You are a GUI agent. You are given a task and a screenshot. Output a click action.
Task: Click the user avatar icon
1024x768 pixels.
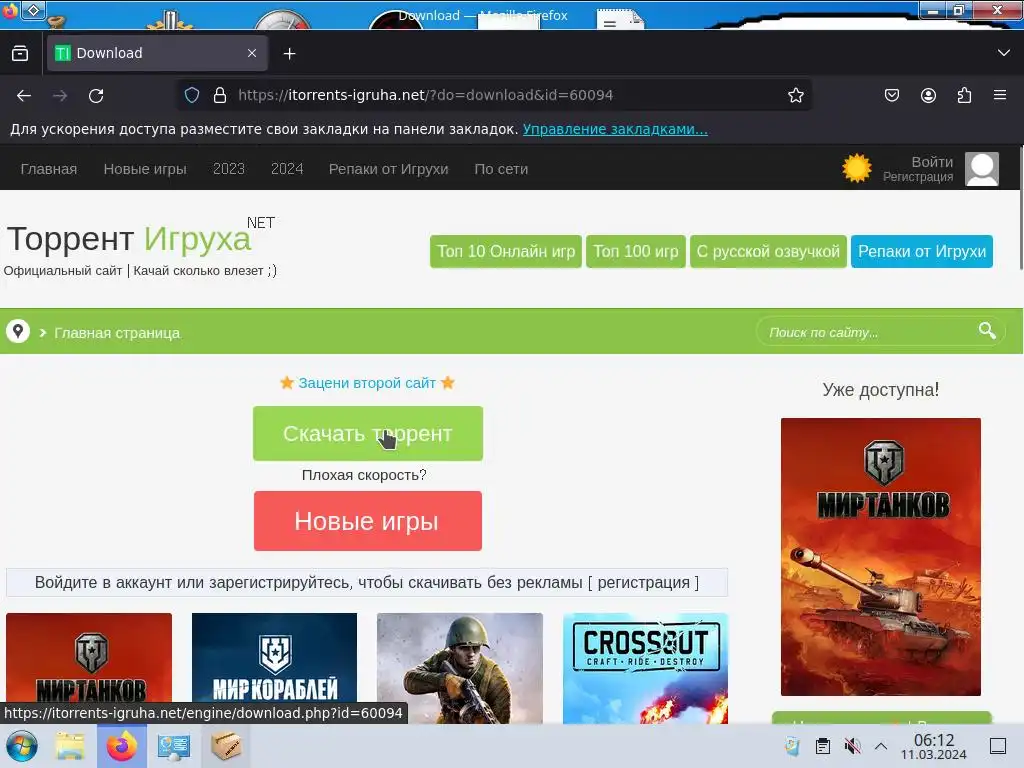[982, 169]
